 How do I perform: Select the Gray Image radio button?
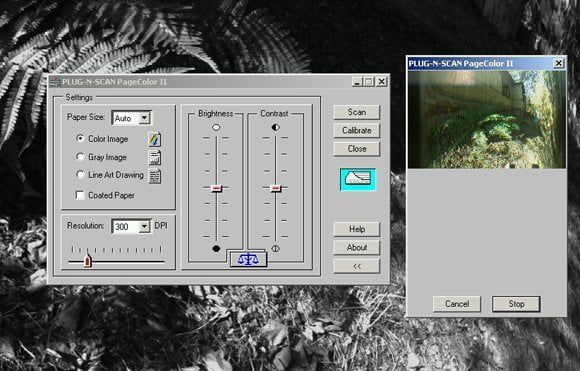pos(80,156)
